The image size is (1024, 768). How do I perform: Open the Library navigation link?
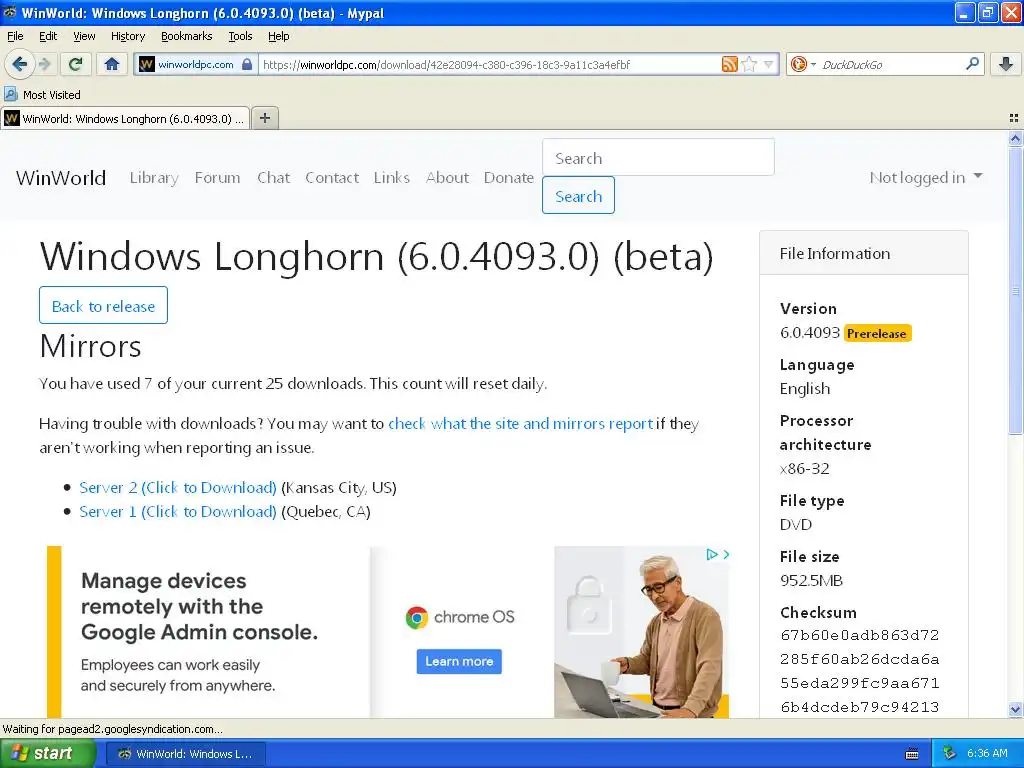[x=154, y=178]
